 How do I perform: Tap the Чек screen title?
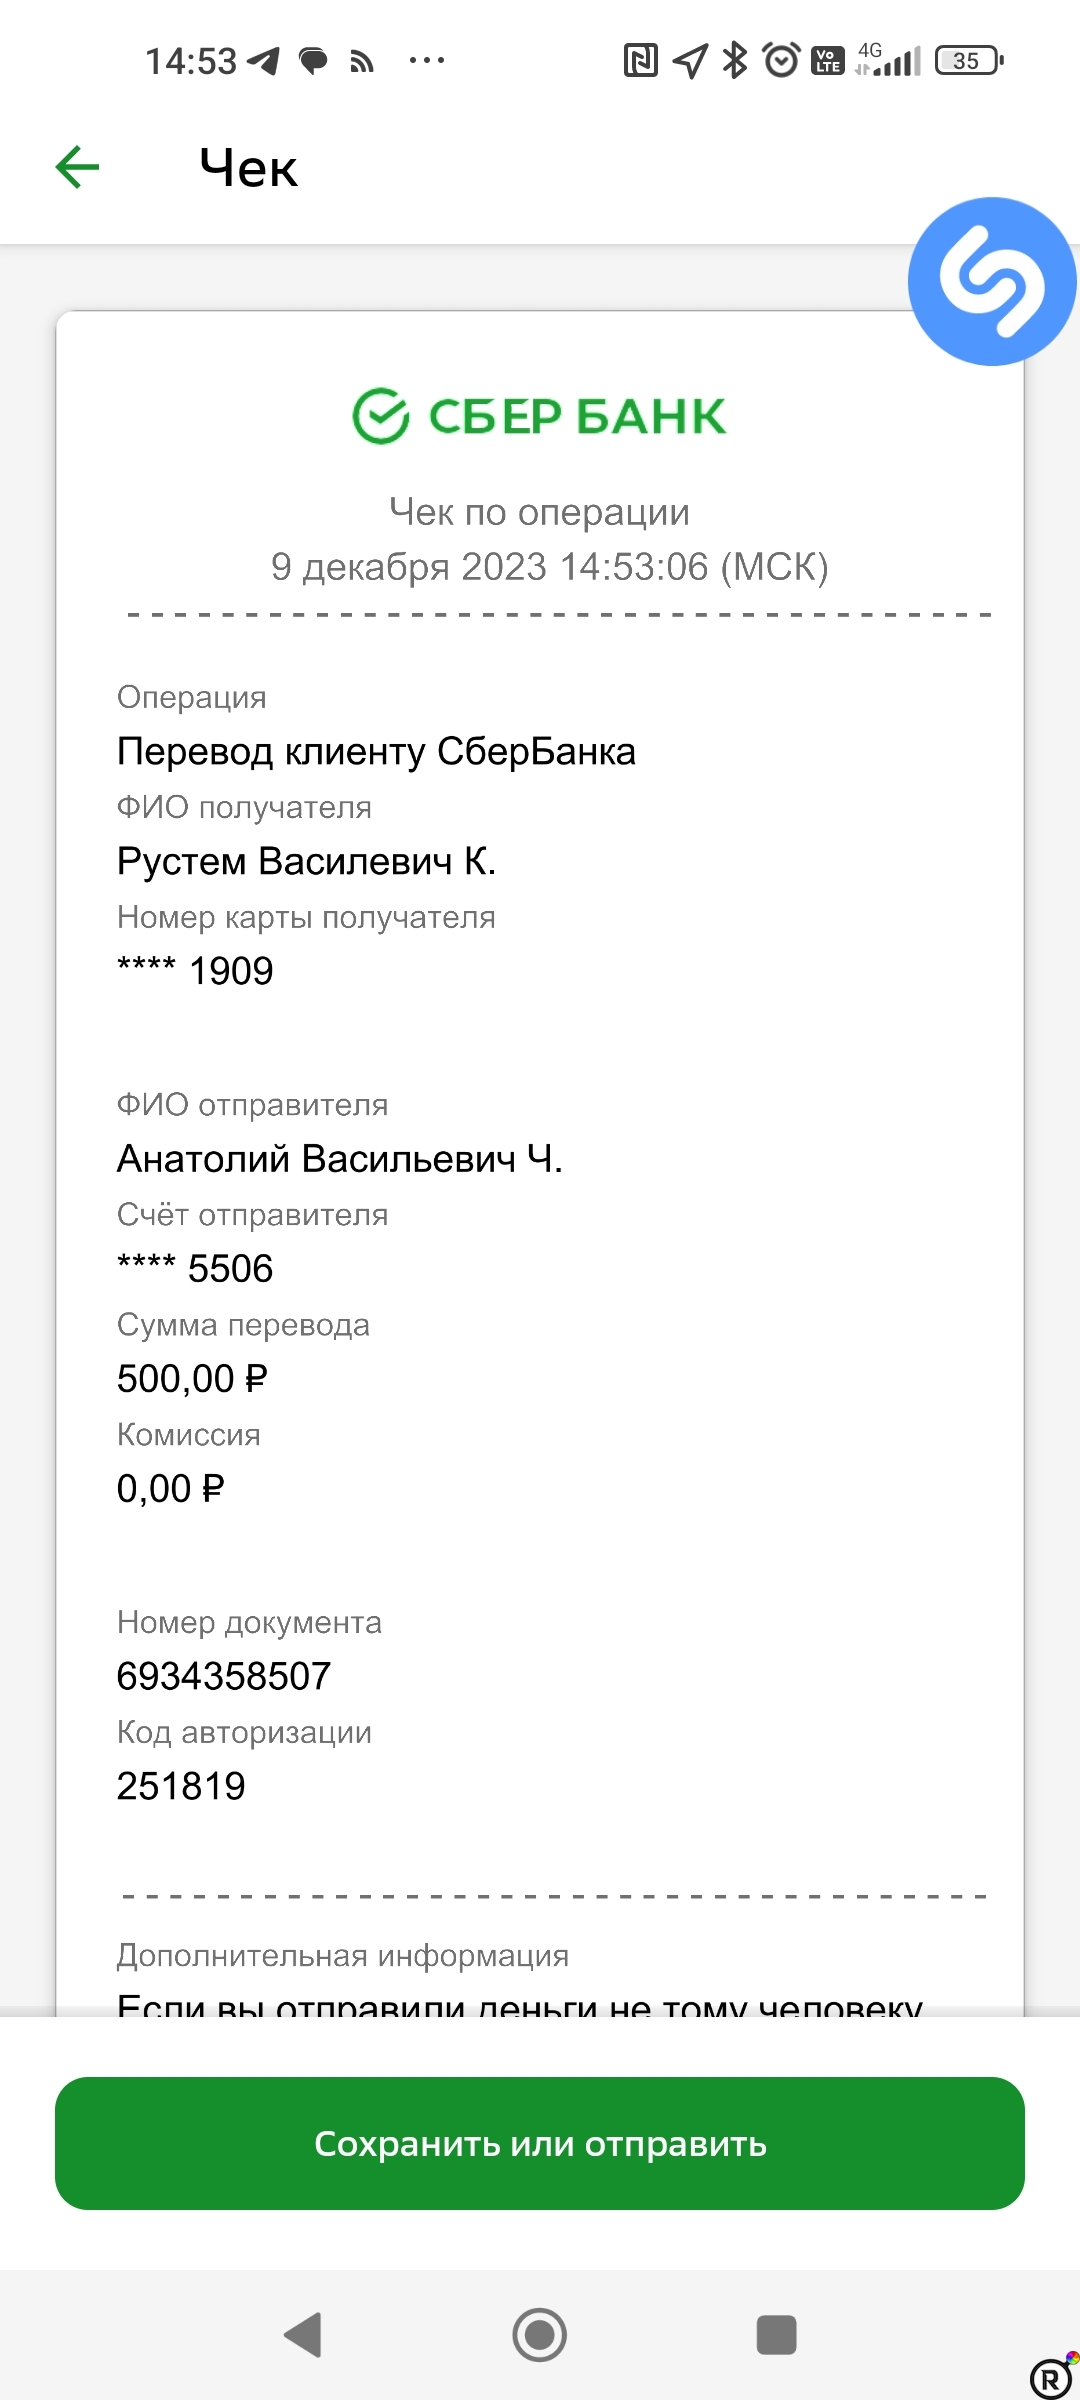click(245, 167)
